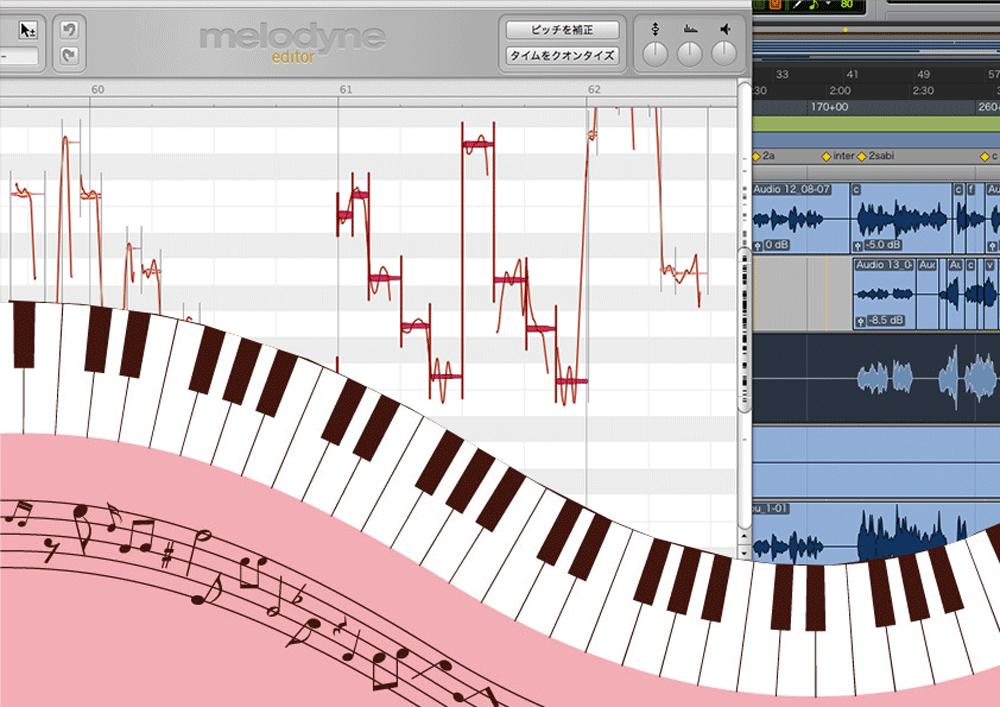Click bar 60 on the Melodyne ruler
1000x707 pixels.
point(98,89)
